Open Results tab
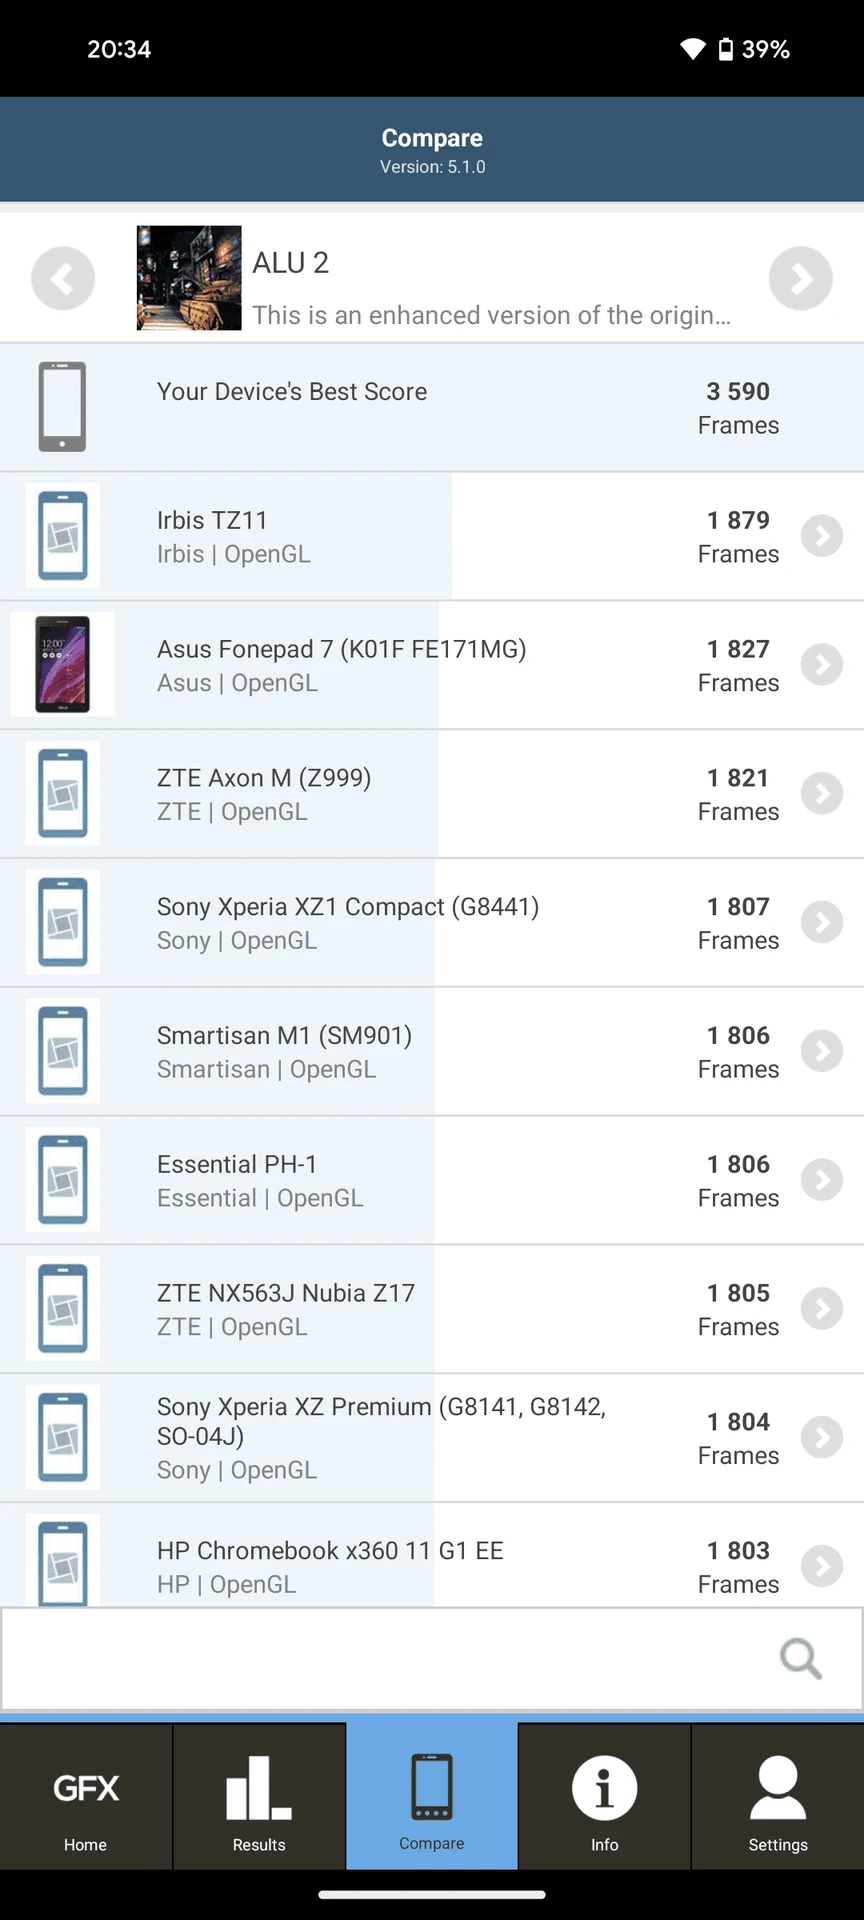 259,1796
